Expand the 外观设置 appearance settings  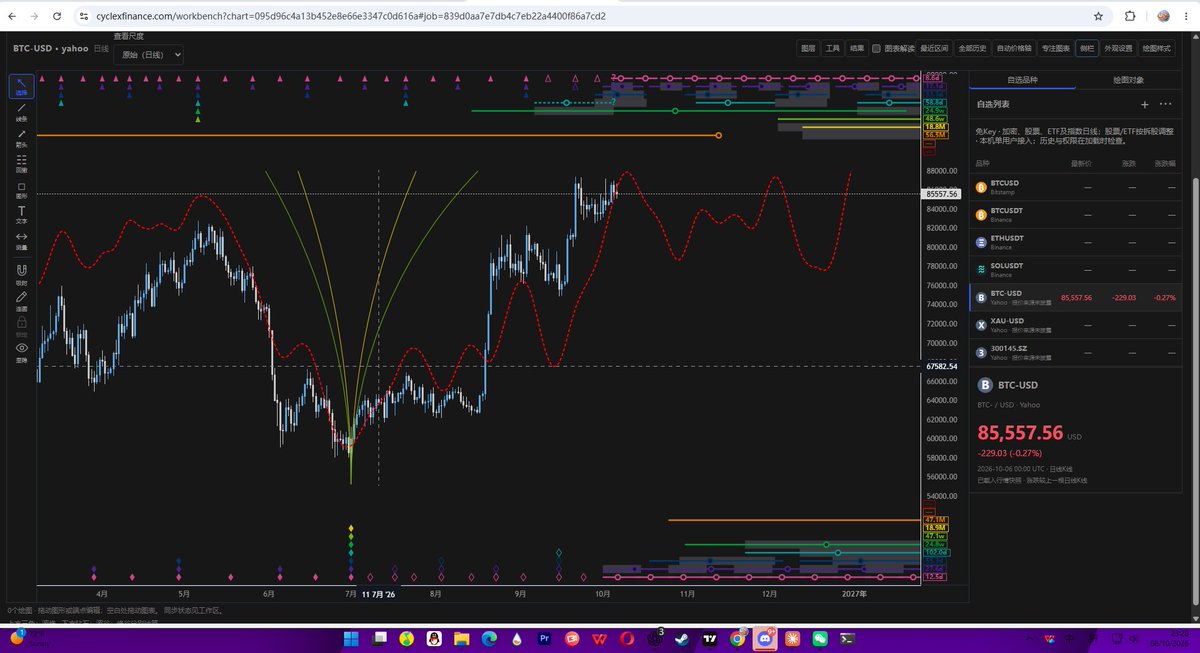coord(1118,48)
